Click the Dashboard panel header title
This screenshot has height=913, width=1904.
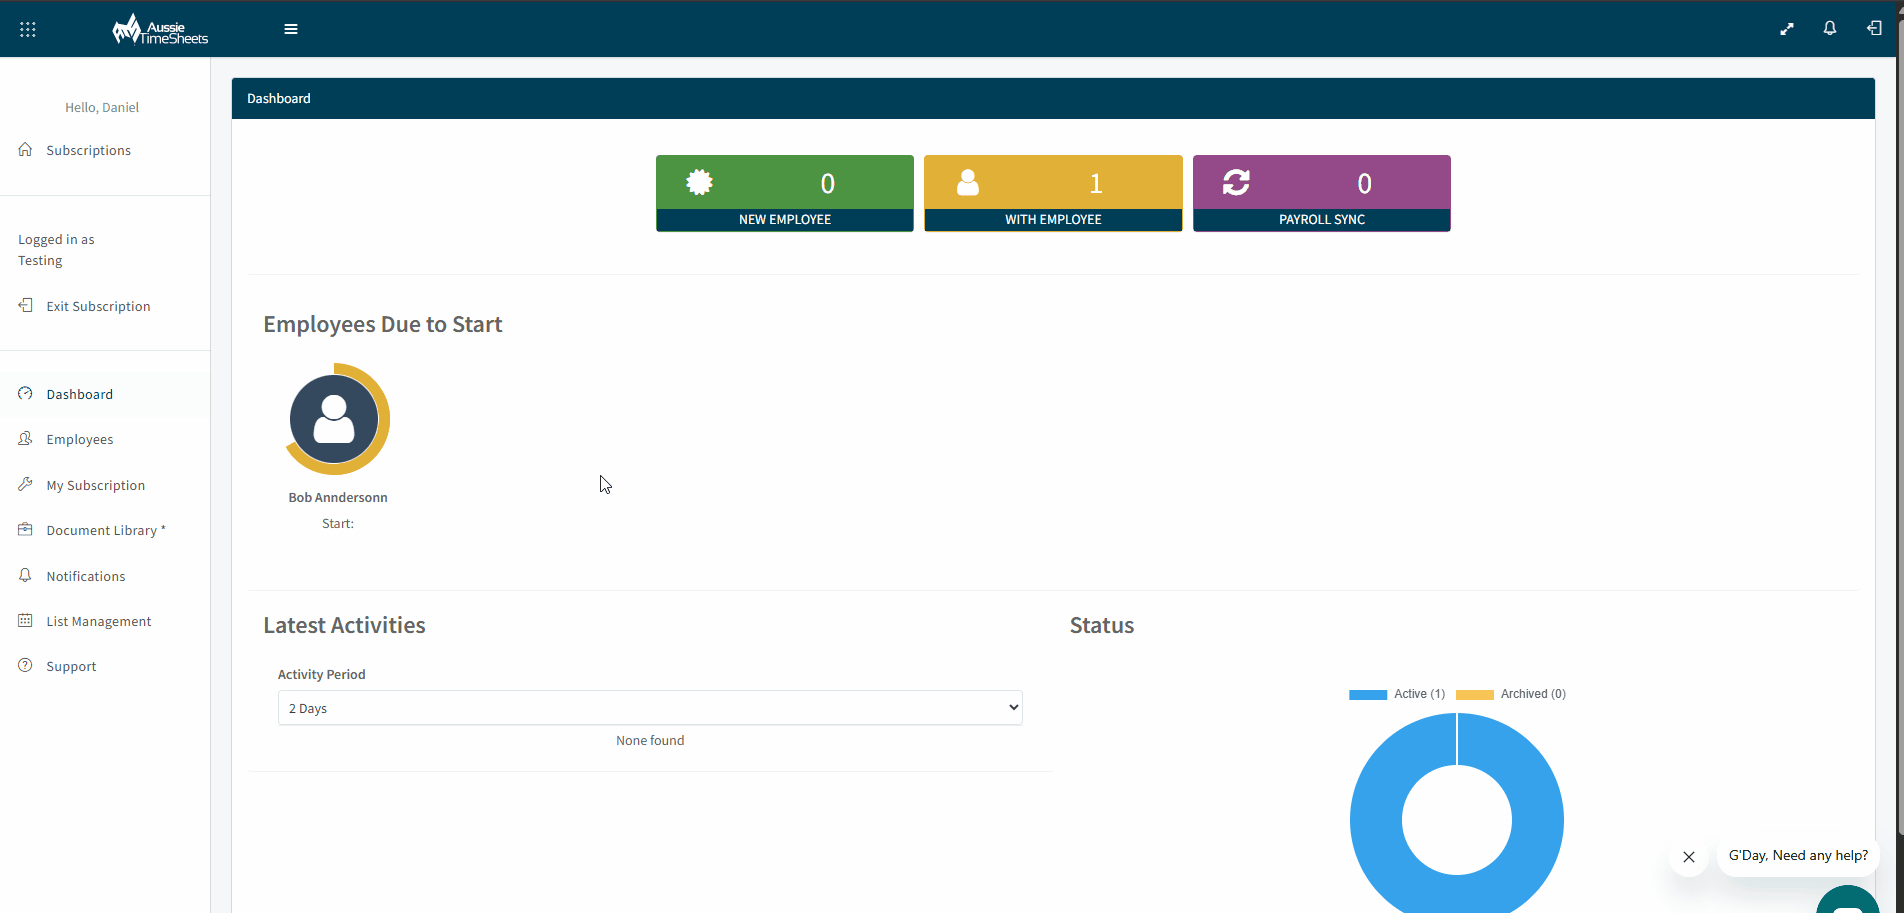279,98
